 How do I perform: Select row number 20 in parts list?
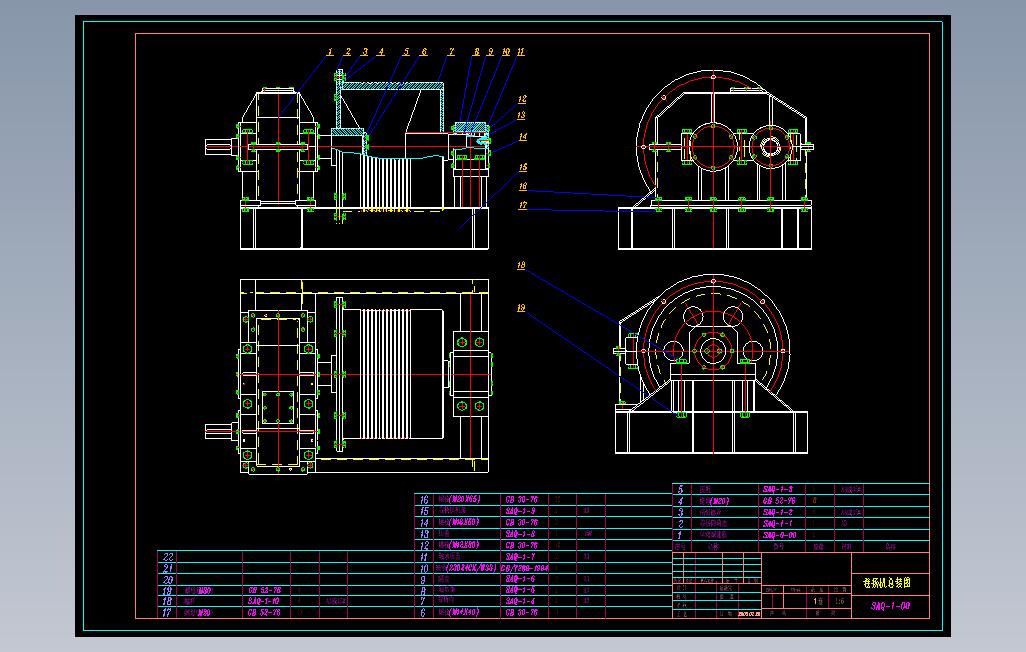coord(168,579)
